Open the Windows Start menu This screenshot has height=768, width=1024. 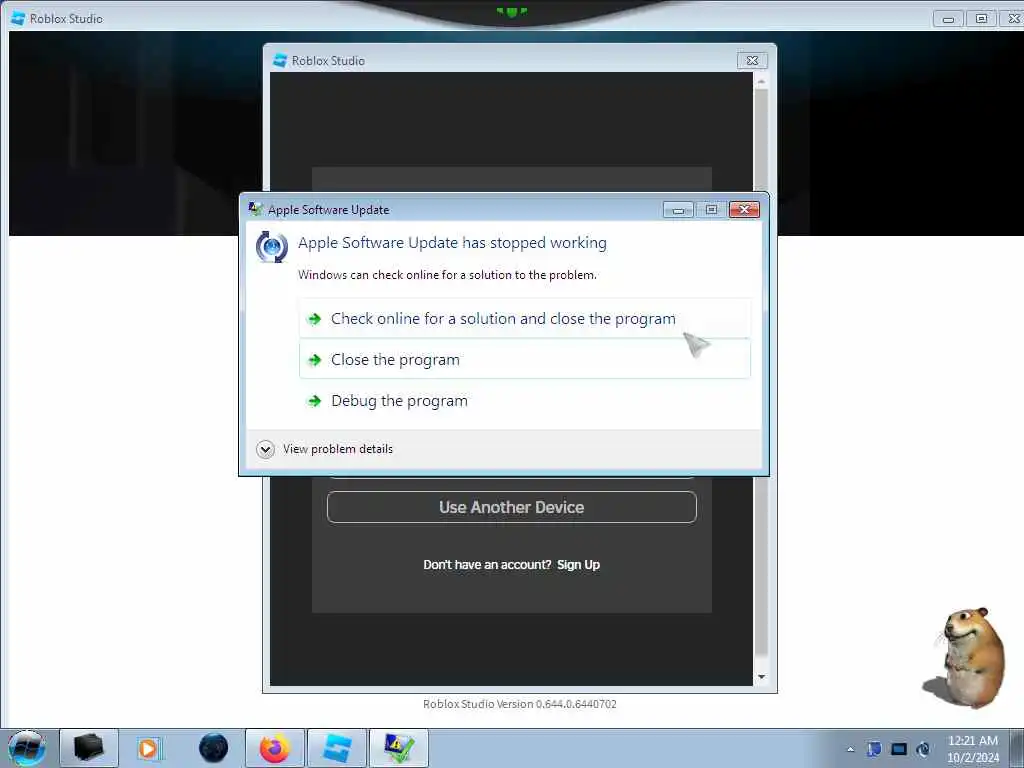pos(27,748)
